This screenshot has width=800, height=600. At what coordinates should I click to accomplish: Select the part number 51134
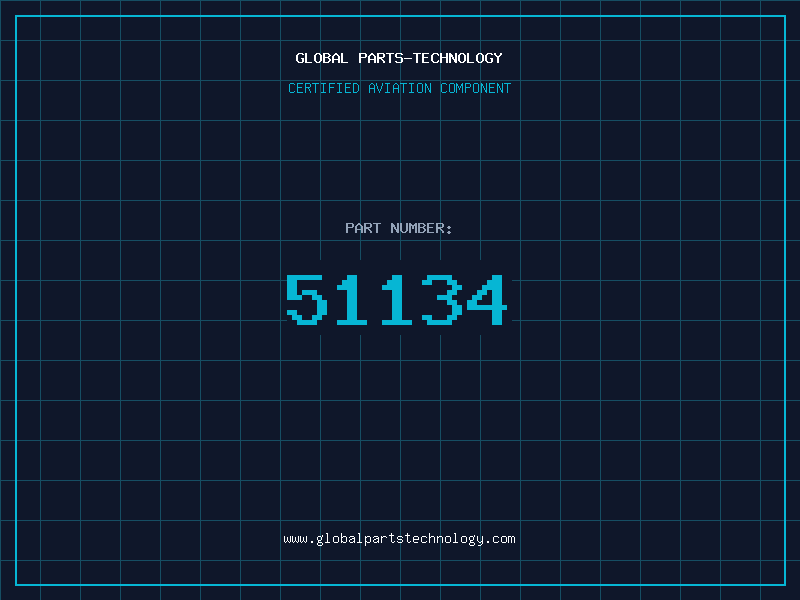[396, 299]
